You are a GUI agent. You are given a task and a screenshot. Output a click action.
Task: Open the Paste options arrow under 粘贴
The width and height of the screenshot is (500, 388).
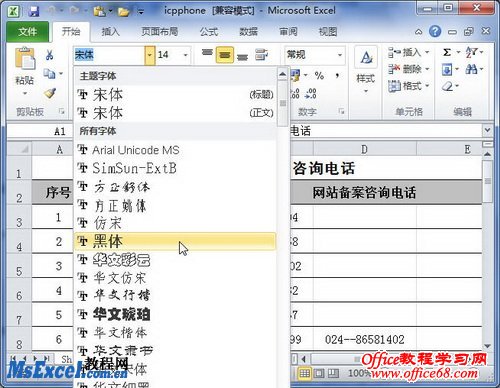click(x=25, y=94)
